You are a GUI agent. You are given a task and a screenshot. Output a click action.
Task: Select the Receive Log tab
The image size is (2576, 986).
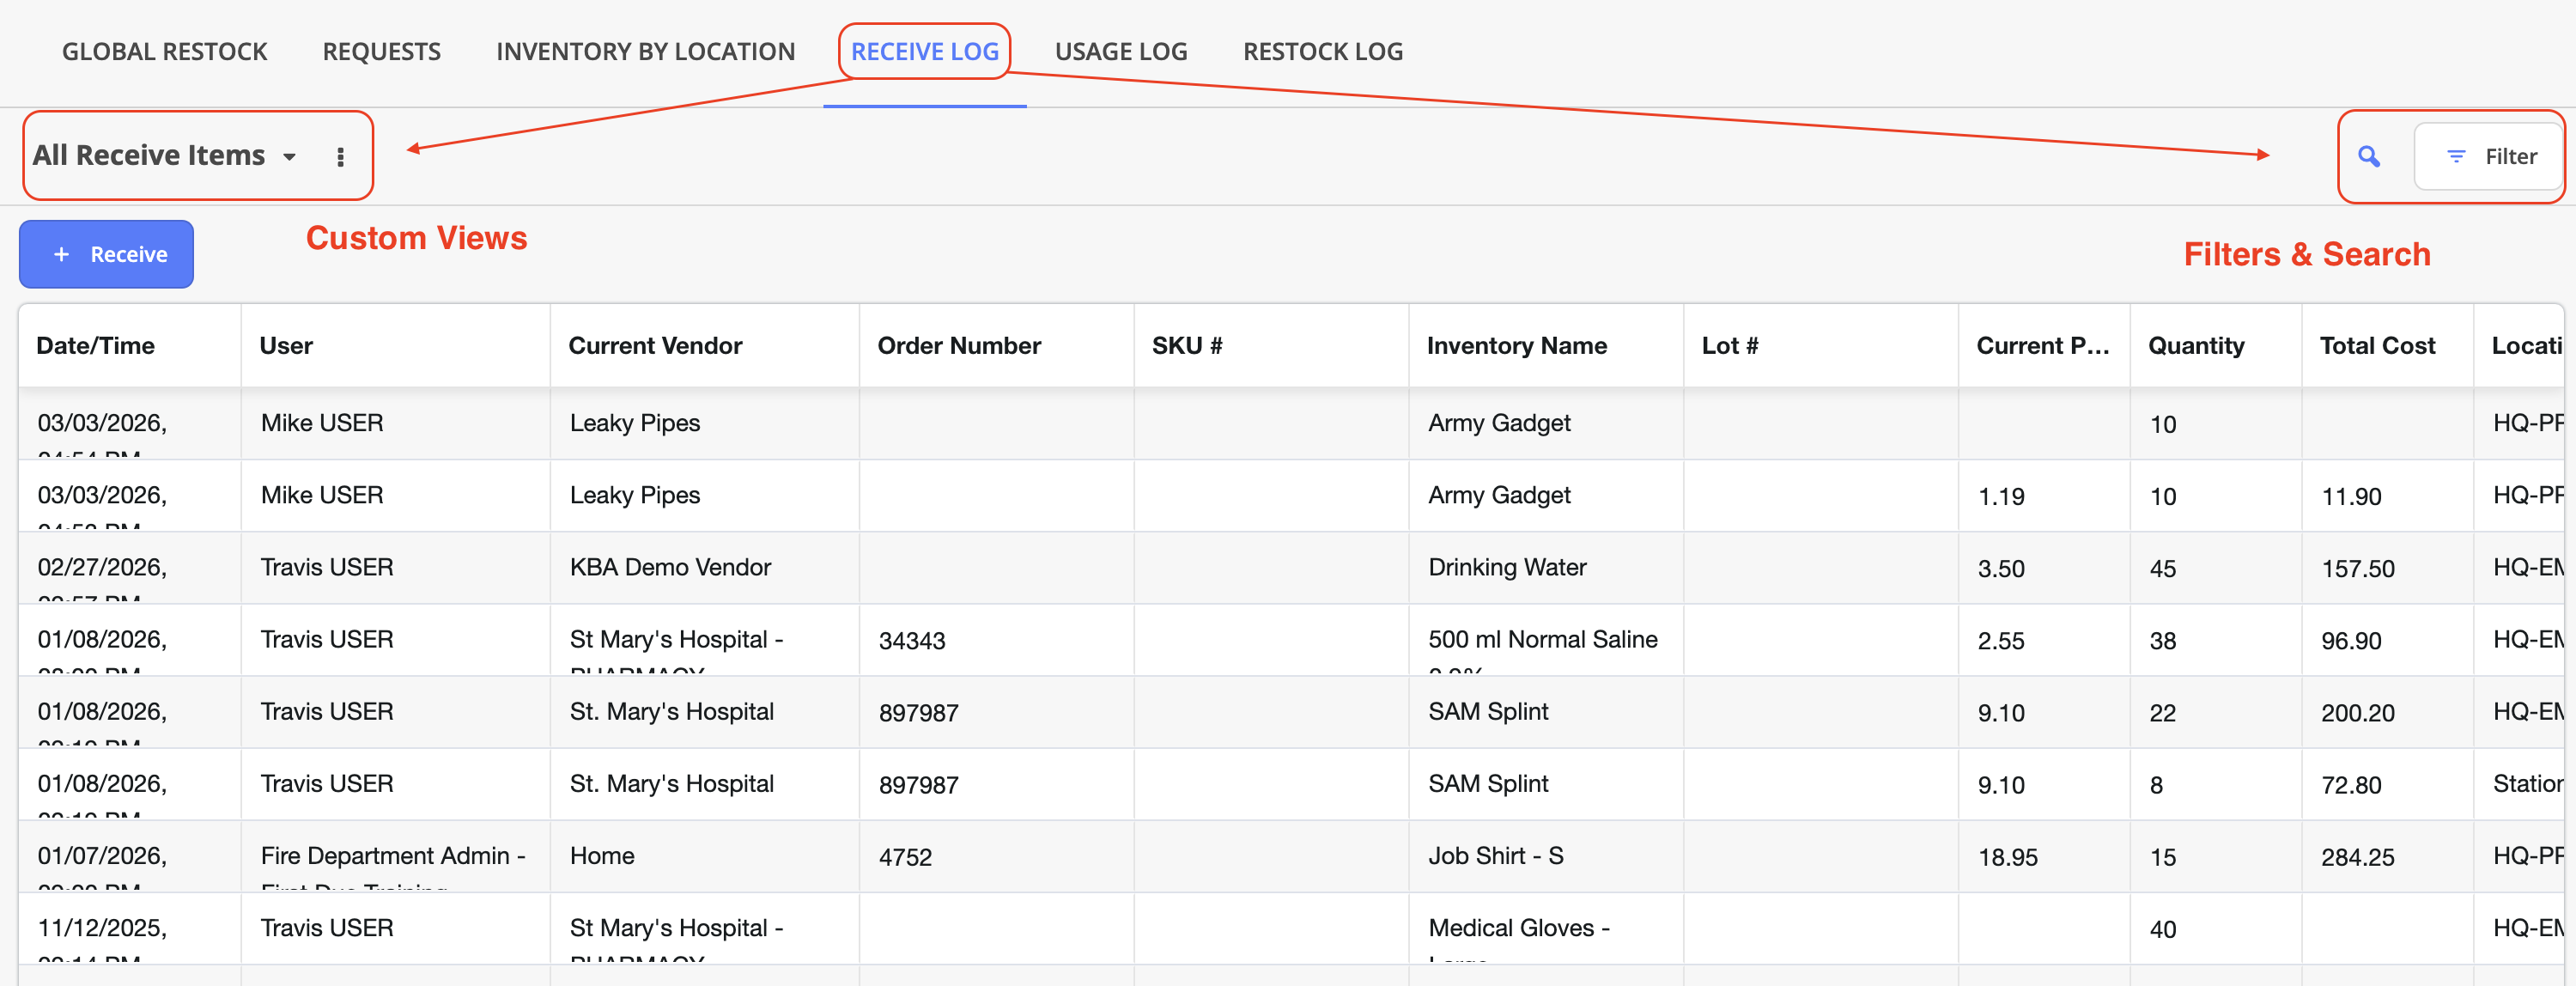point(925,51)
